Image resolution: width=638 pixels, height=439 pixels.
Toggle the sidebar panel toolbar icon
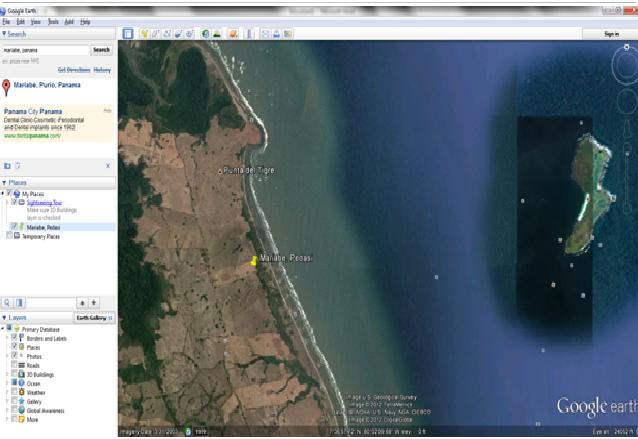(128, 33)
